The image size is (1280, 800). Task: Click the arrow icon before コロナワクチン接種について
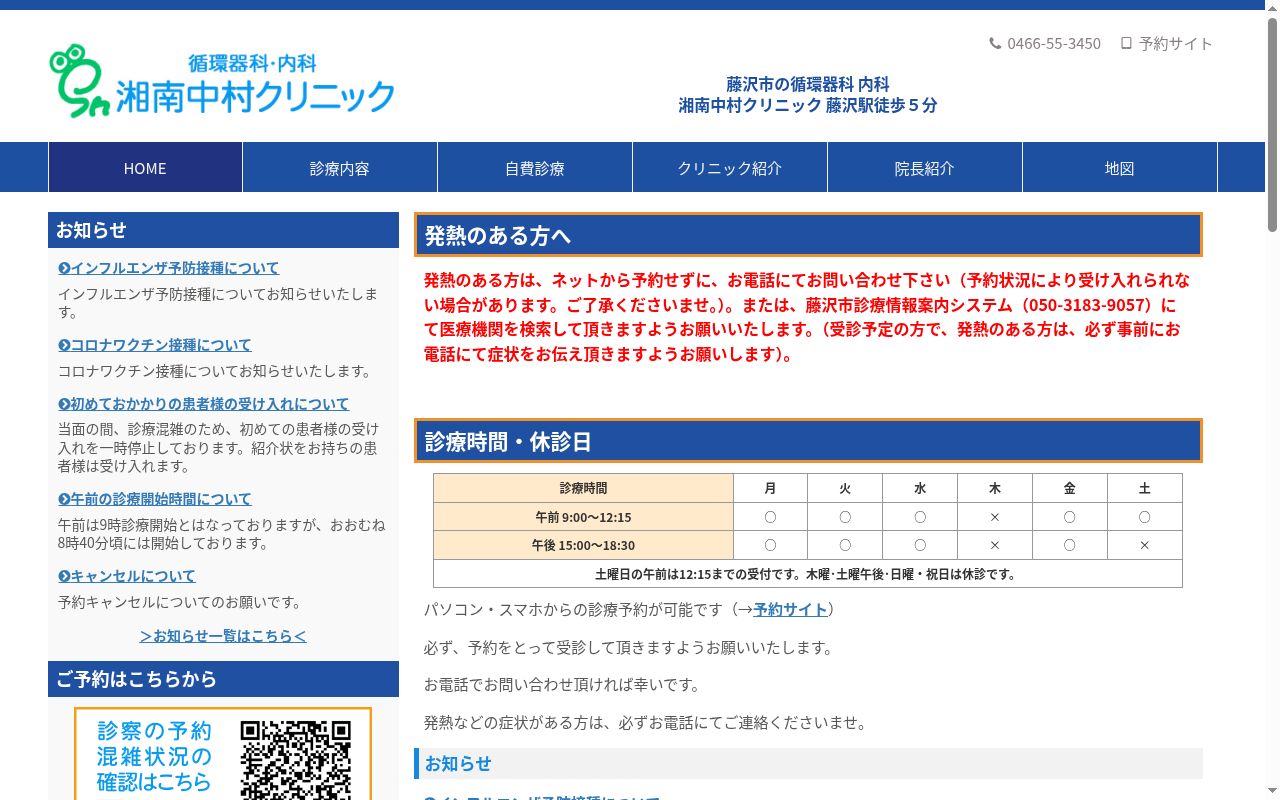(64, 345)
